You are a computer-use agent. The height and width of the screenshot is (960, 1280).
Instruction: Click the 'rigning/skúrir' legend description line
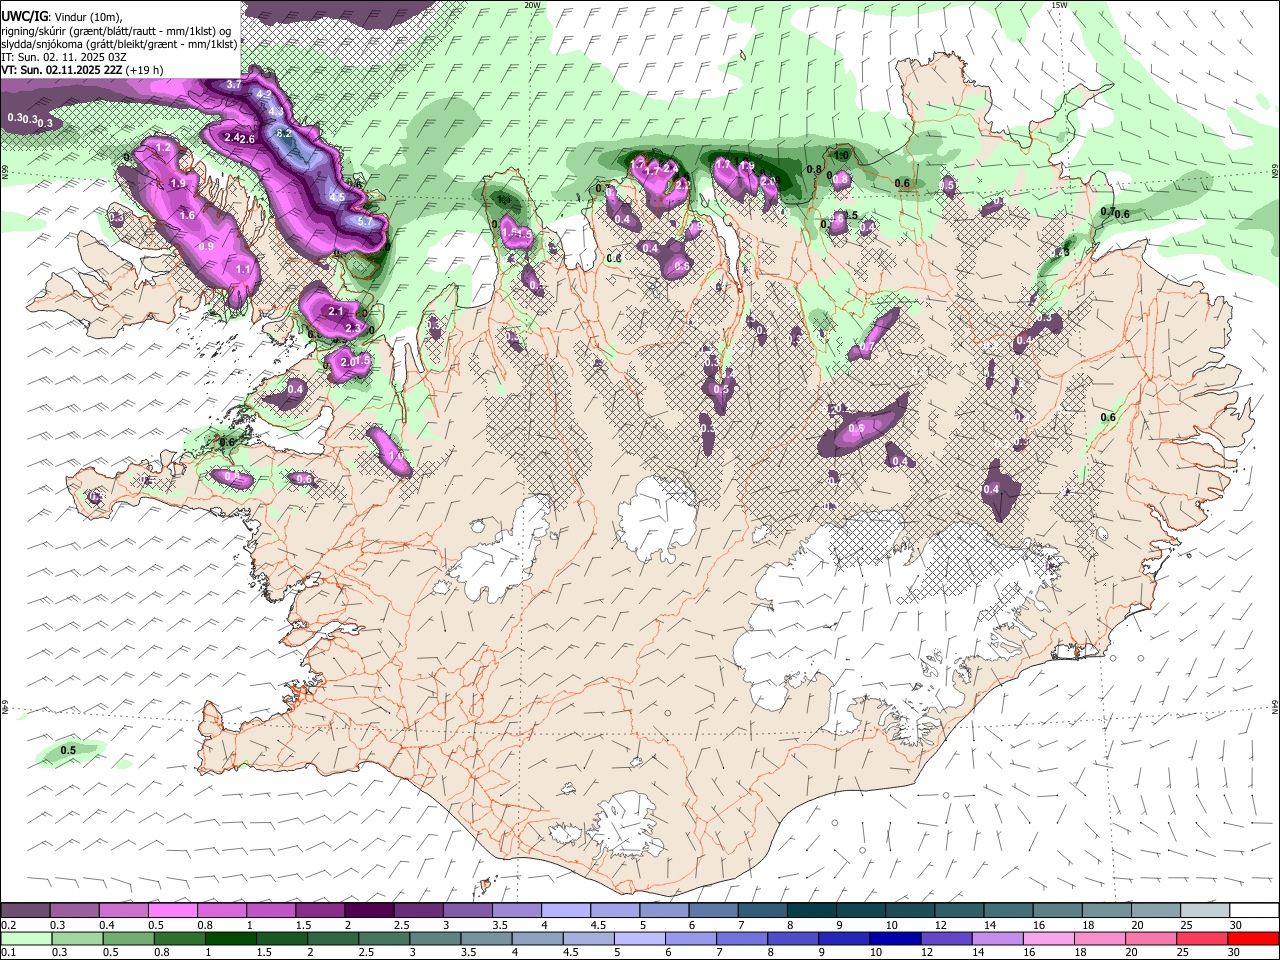[116, 31]
